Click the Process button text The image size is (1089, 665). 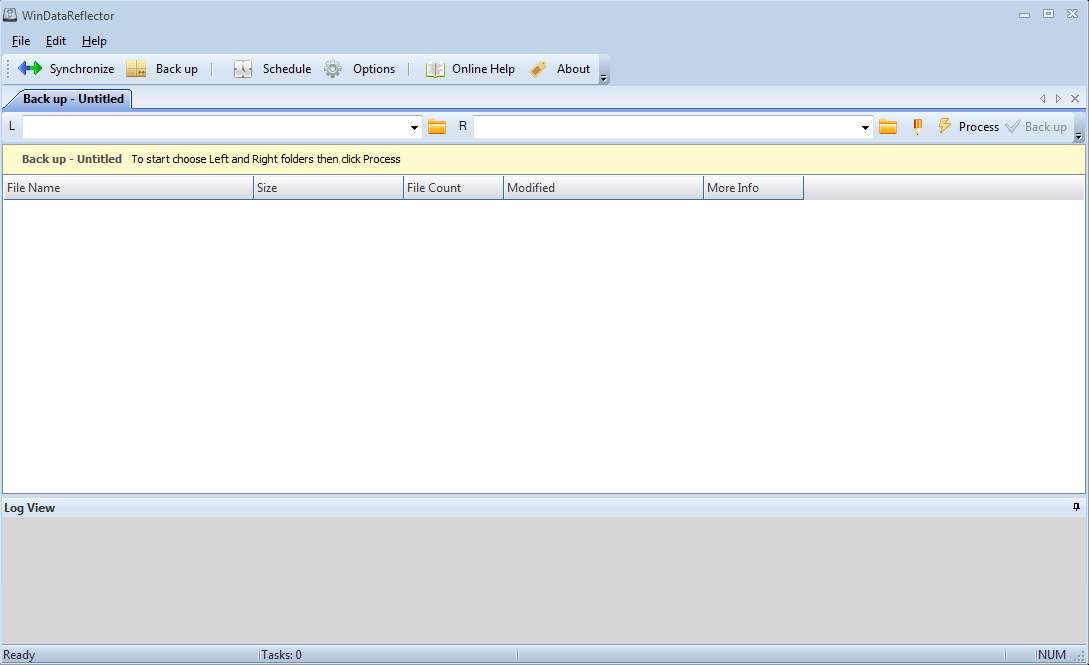979,127
